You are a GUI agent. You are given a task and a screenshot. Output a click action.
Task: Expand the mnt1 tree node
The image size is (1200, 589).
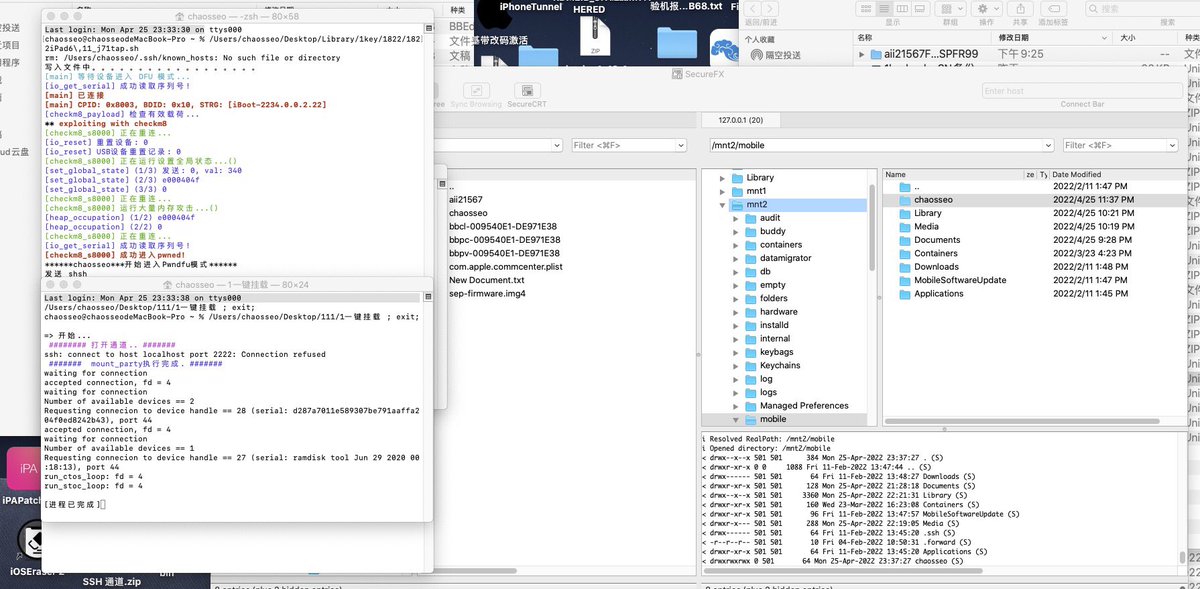point(723,191)
